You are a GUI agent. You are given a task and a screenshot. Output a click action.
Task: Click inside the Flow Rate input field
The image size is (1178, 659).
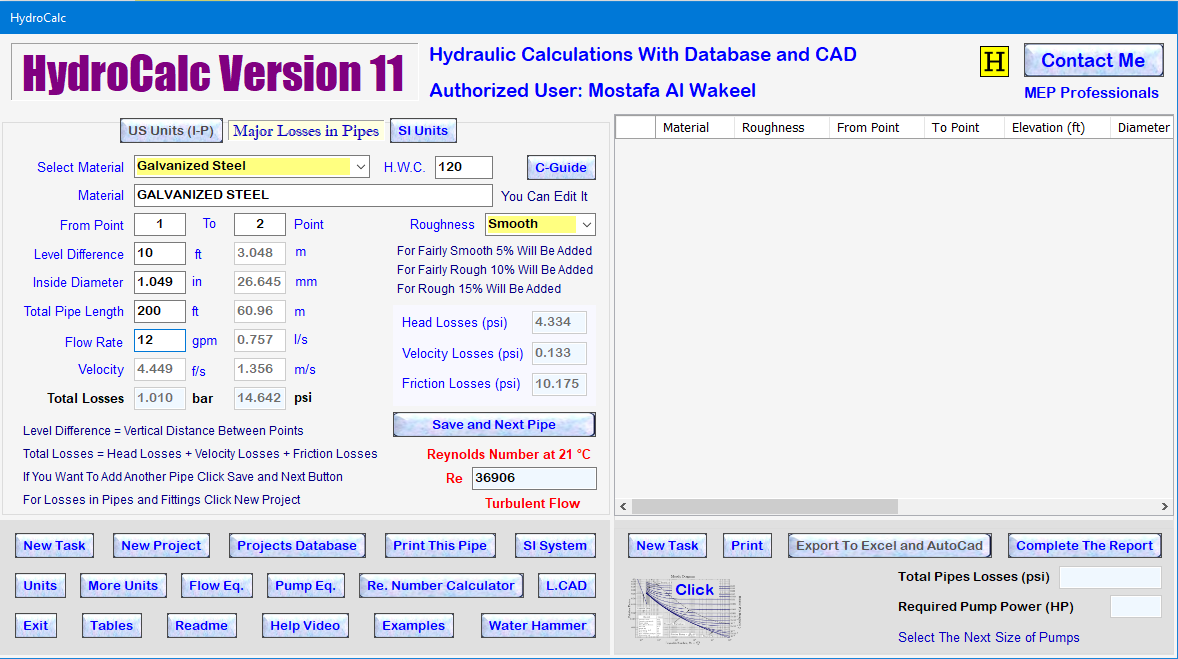coord(159,342)
